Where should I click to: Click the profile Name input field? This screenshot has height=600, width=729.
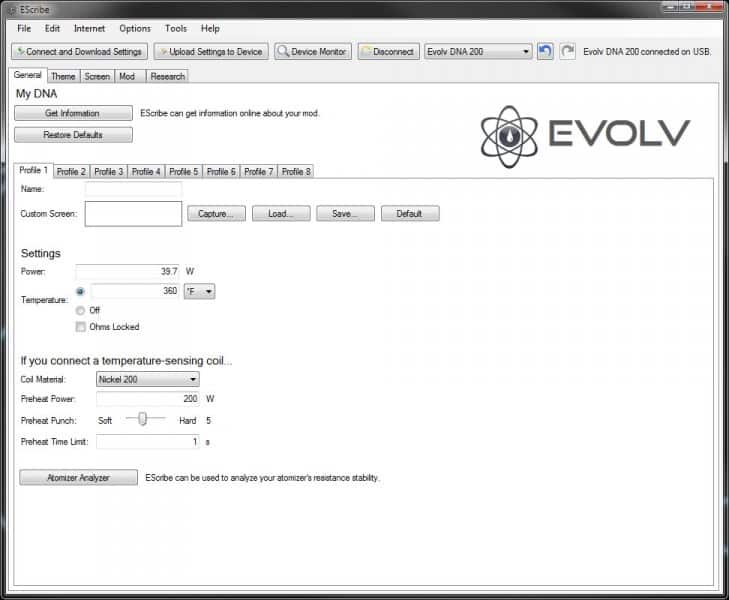click(133, 189)
